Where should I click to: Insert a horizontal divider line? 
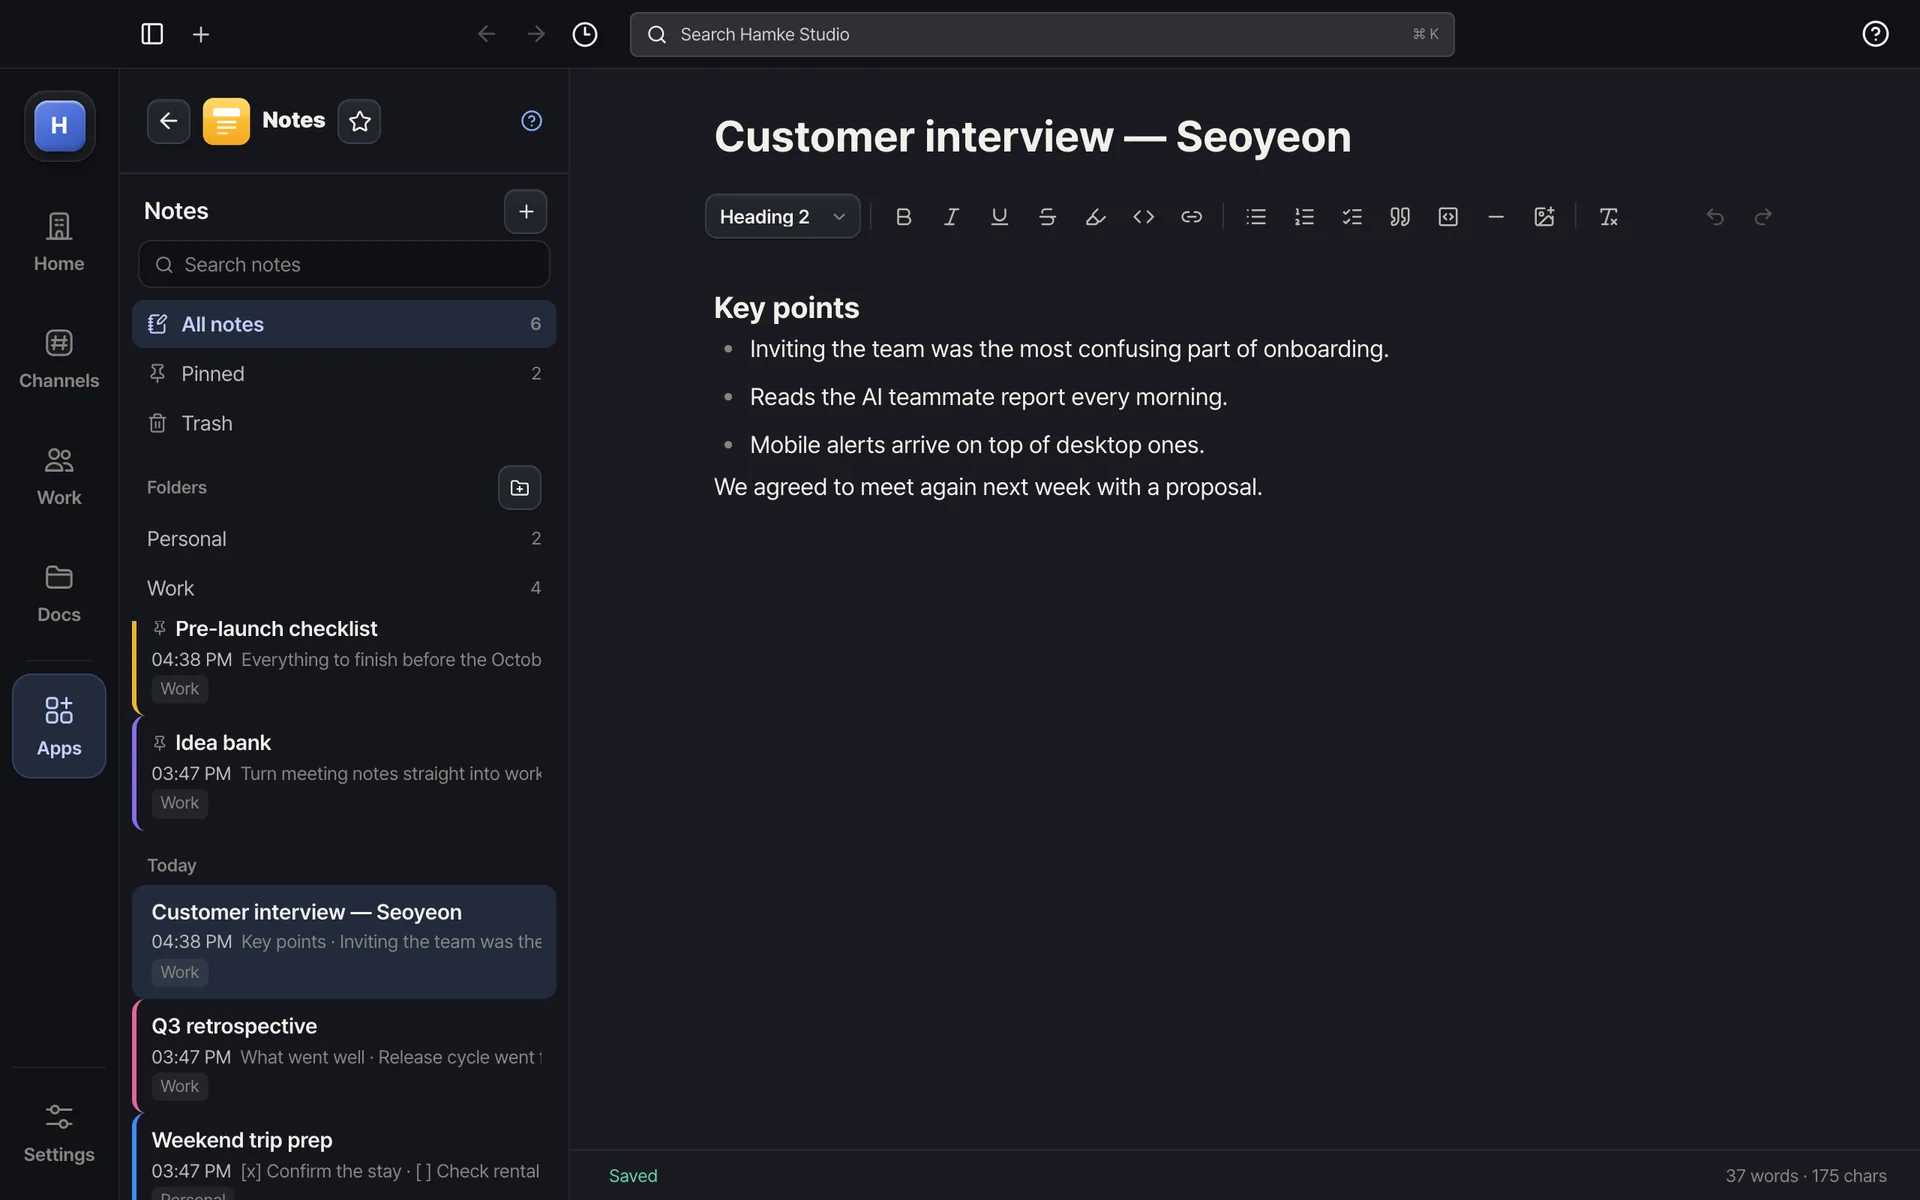(x=1496, y=217)
